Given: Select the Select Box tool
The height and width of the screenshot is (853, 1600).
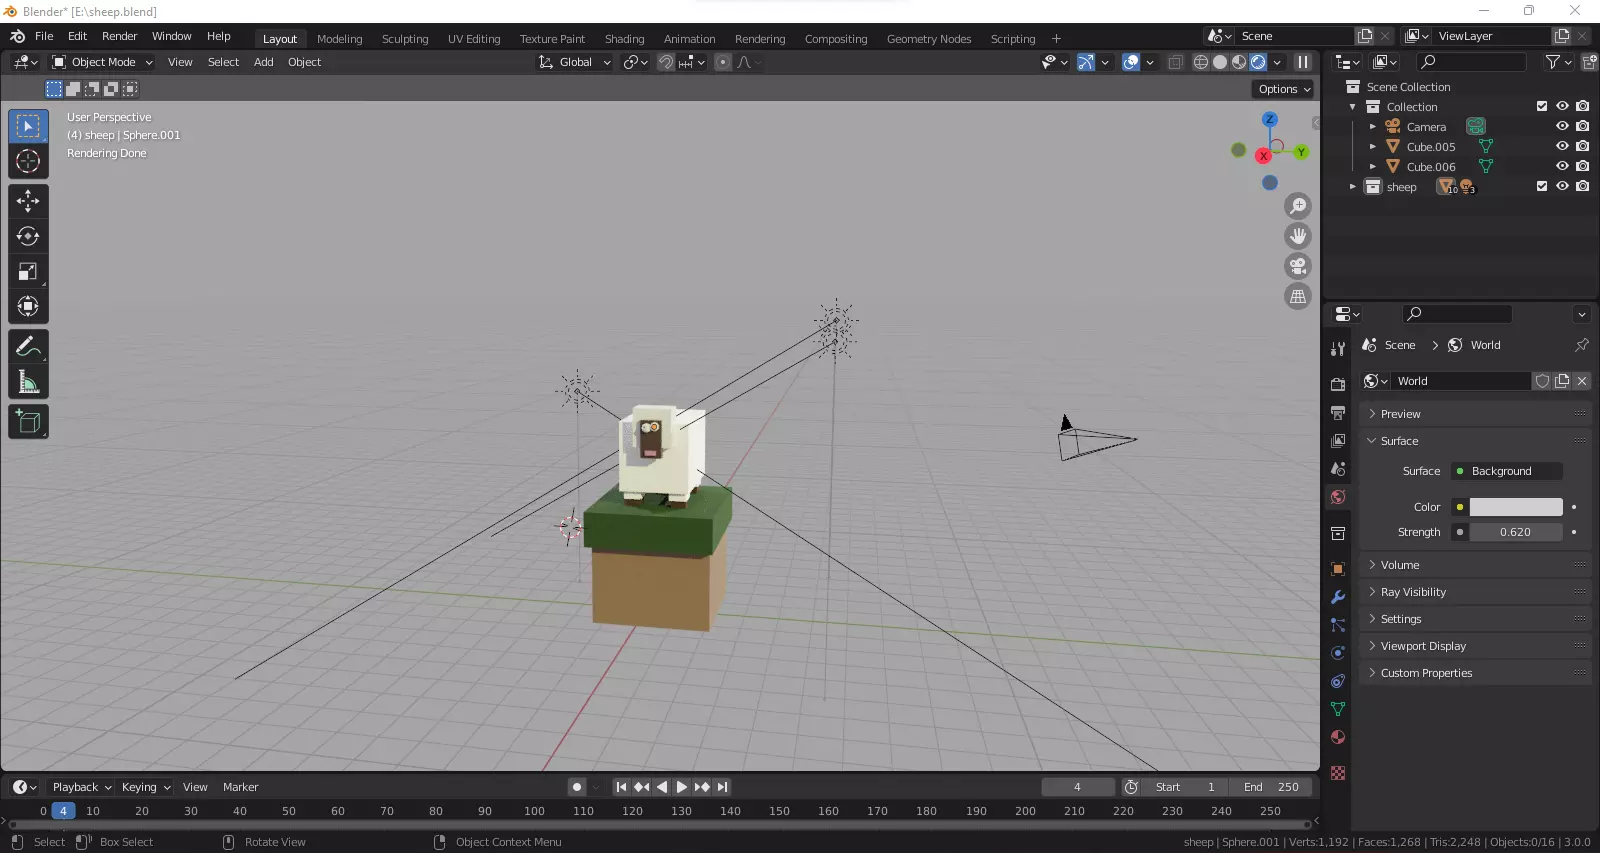Looking at the screenshot, I should click(28, 126).
